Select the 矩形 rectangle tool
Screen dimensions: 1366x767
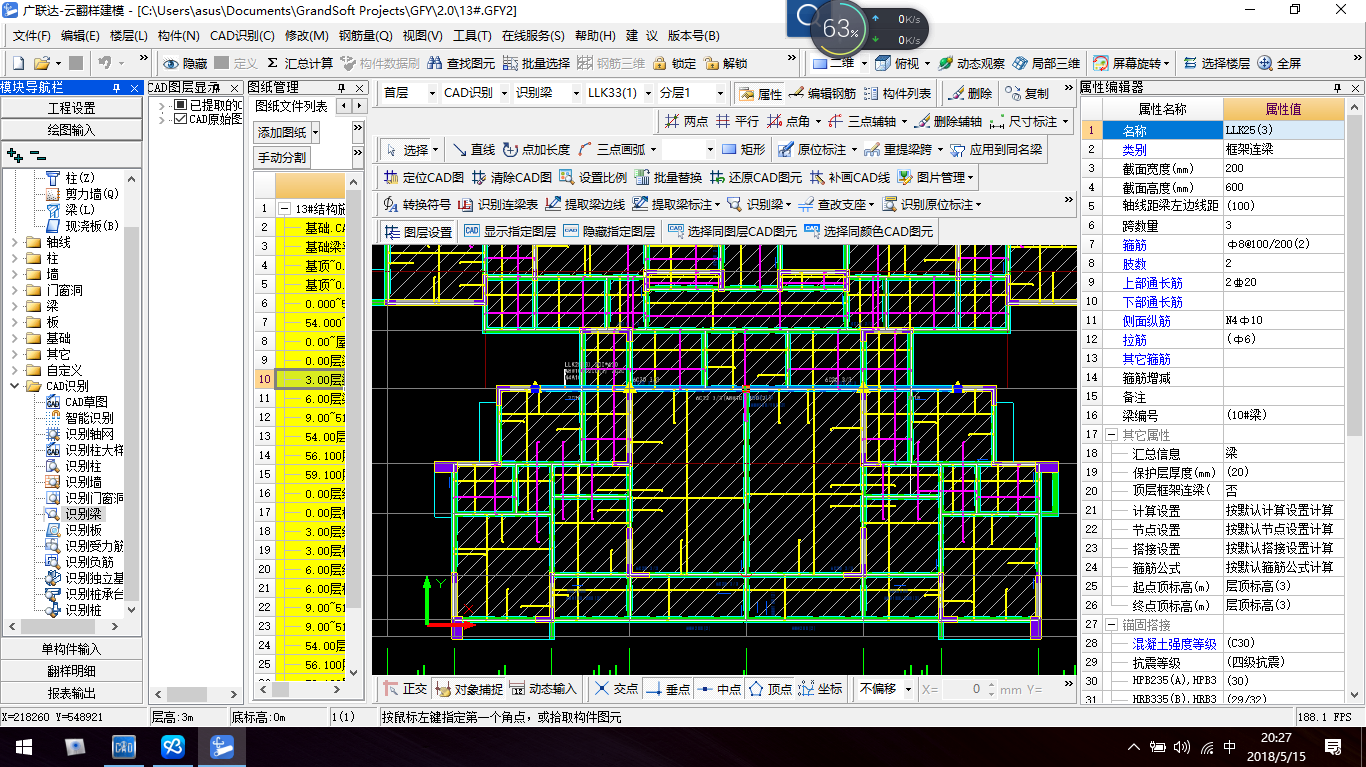point(743,150)
